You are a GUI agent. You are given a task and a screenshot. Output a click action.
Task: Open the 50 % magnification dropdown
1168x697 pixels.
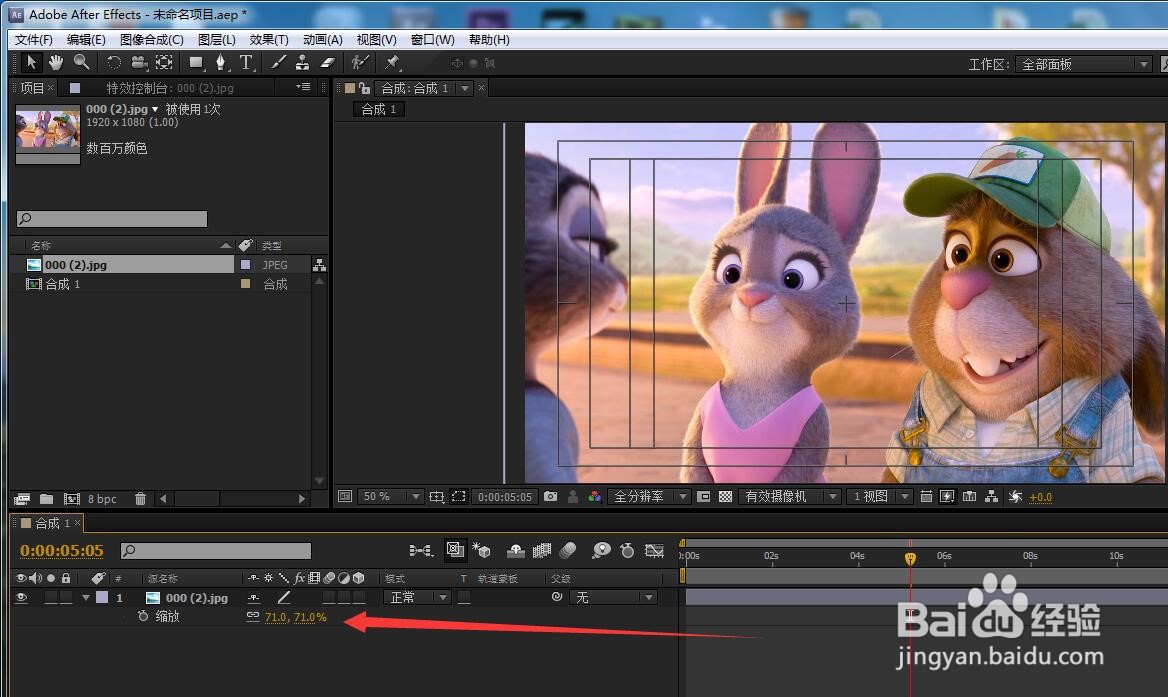[390, 497]
